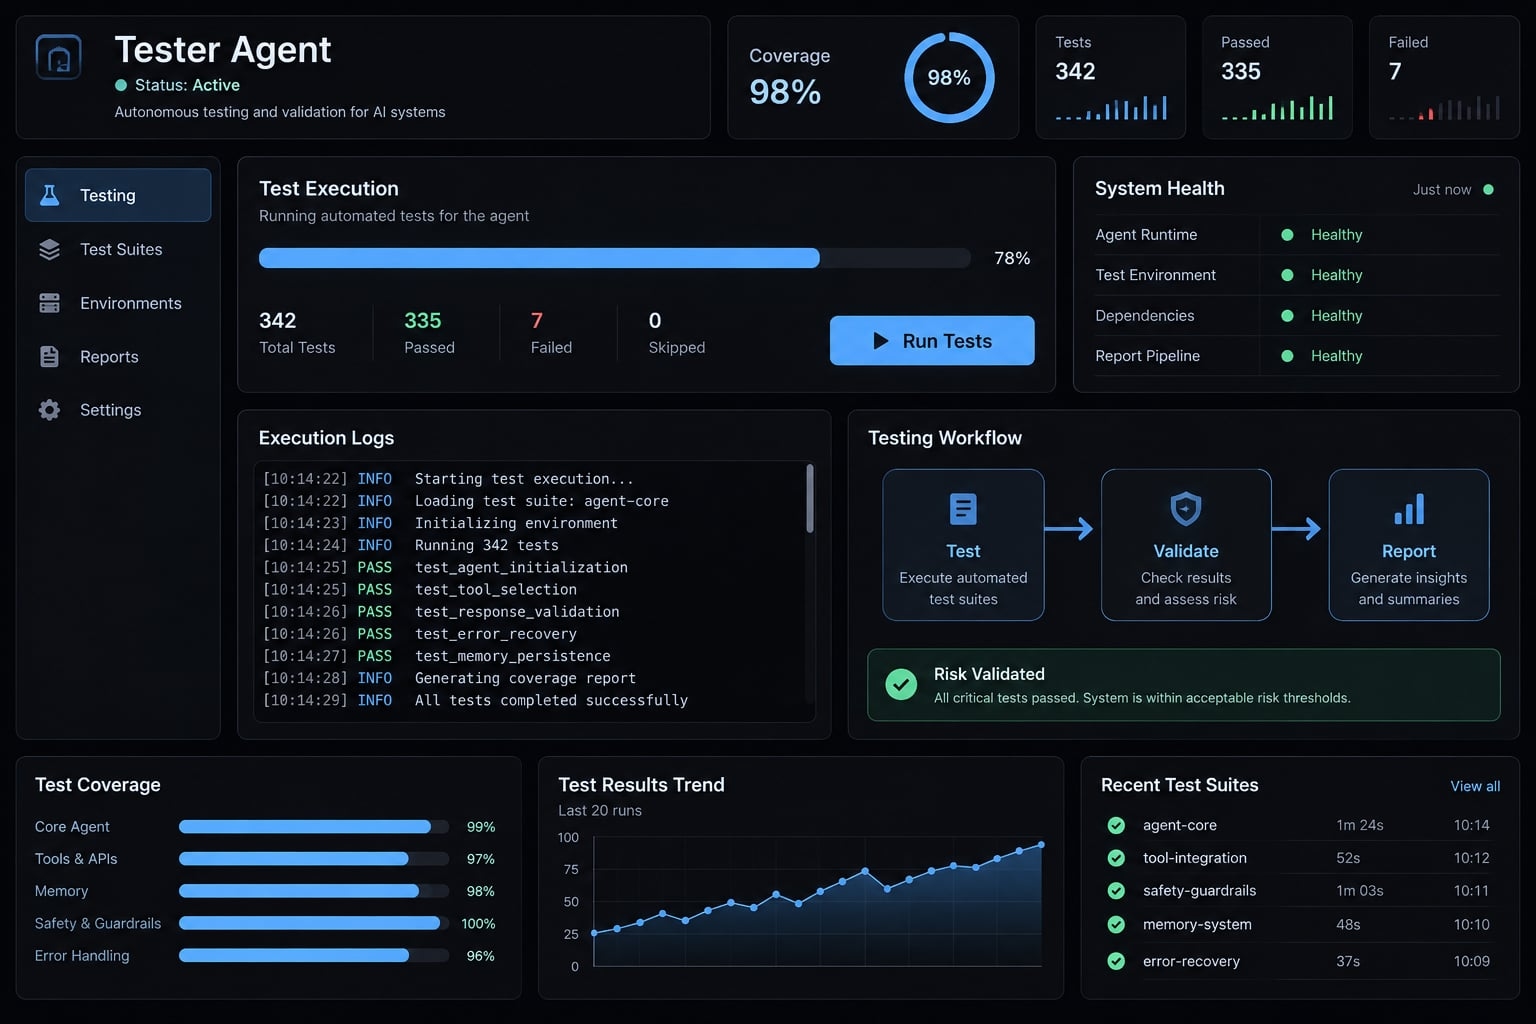The height and width of the screenshot is (1024, 1536).
Task: Click the tool-integration suite check icon
Action: [1116, 858]
